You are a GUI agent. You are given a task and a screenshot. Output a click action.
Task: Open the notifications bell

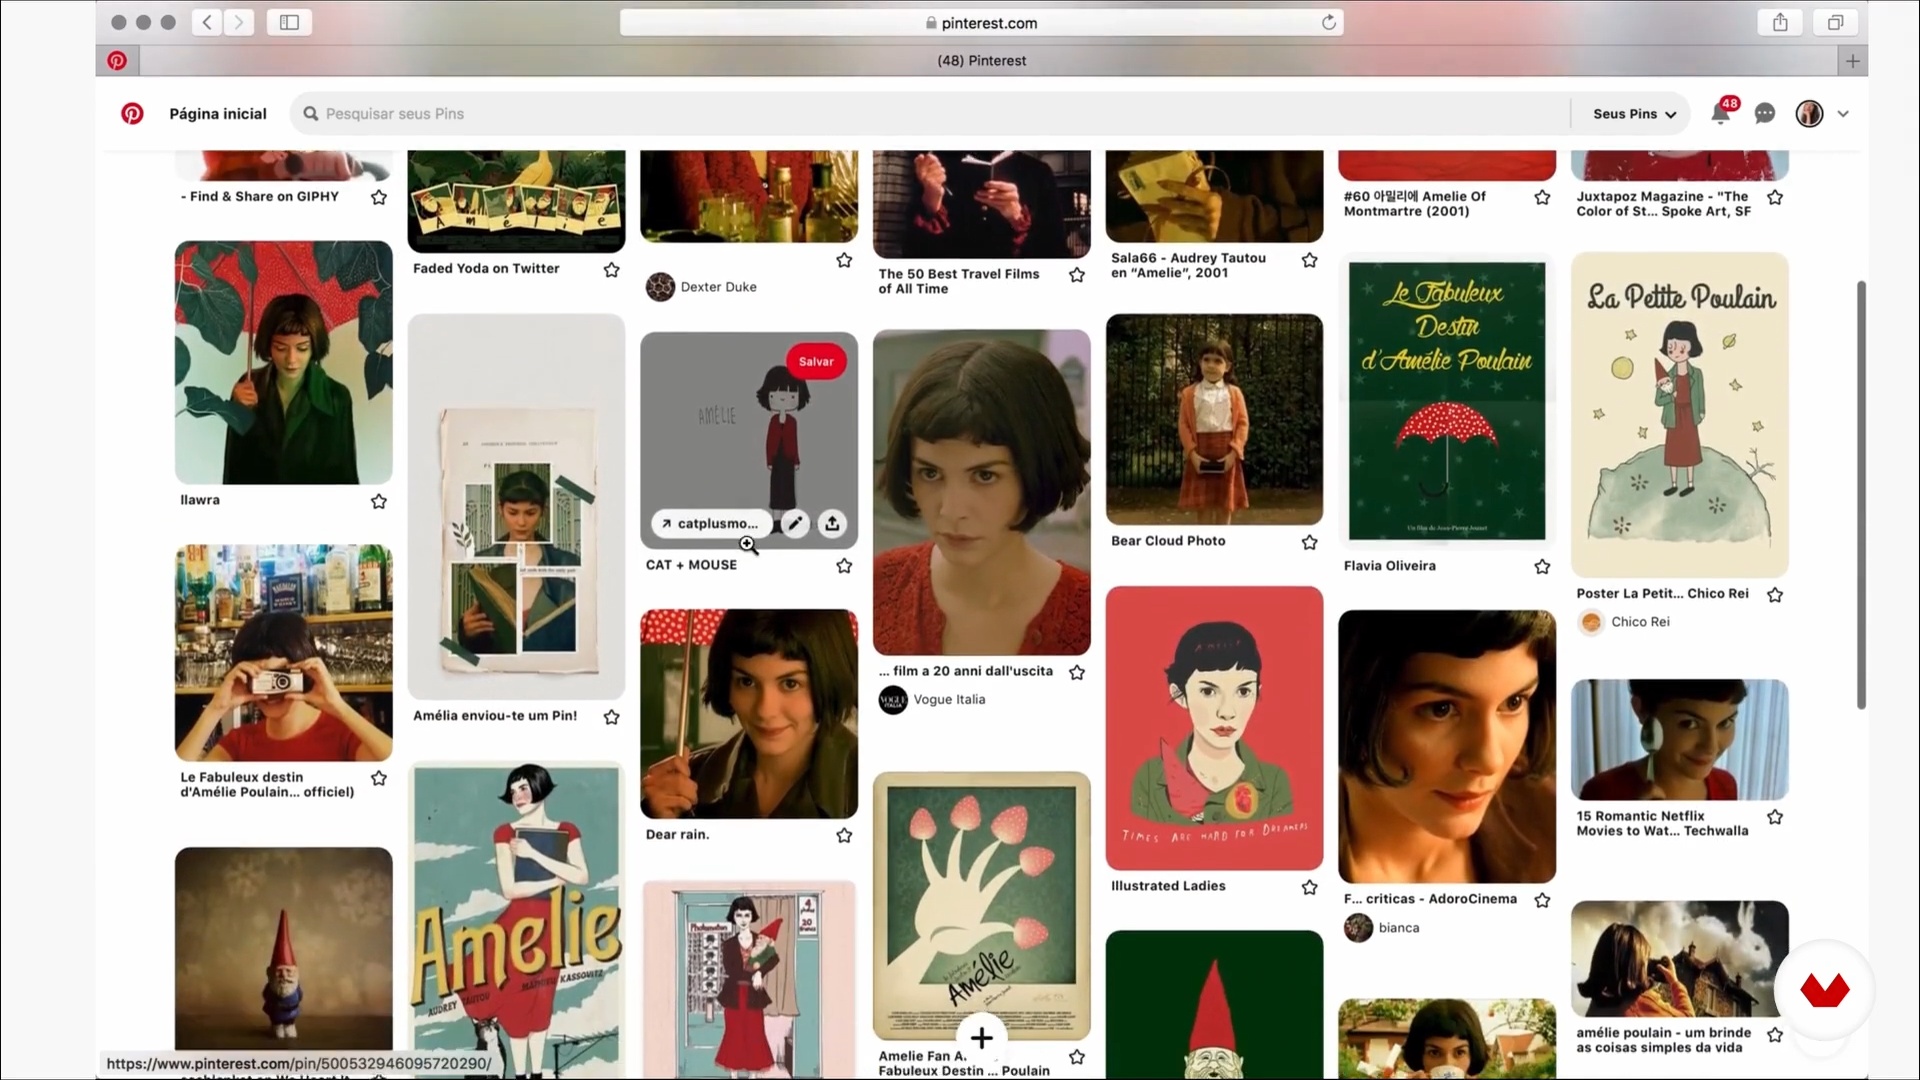pyautogui.click(x=1720, y=113)
